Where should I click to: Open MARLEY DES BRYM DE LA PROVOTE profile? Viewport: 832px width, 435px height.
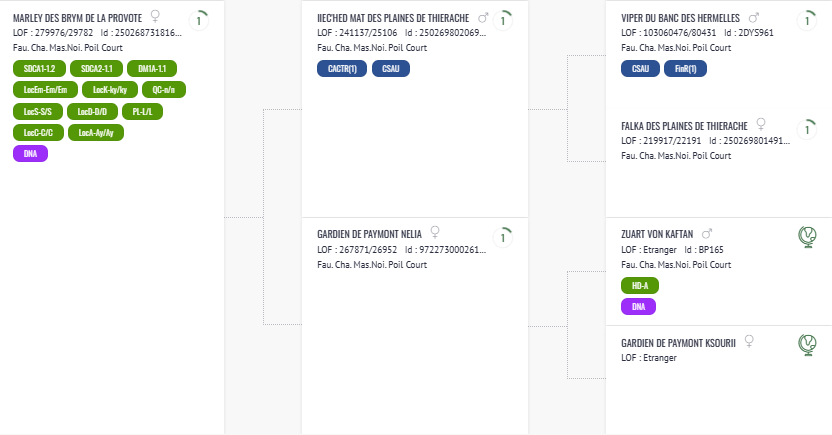[x=77, y=18]
